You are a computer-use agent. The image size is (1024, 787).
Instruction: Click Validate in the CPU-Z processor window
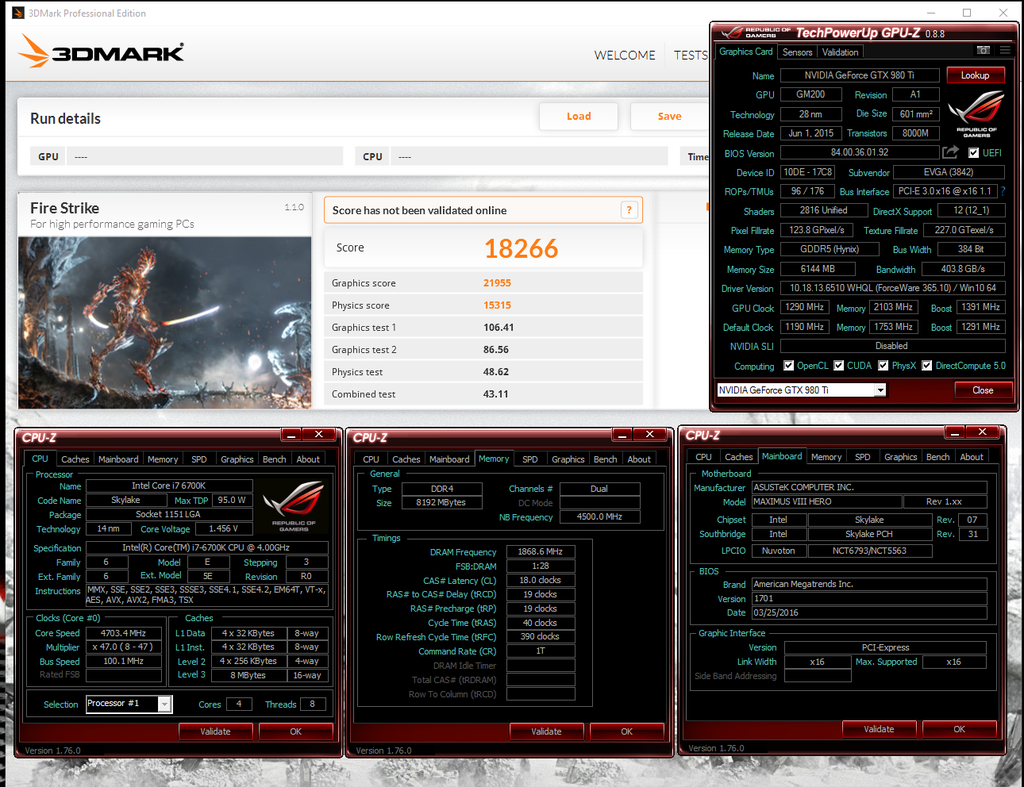click(x=216, y=731)
